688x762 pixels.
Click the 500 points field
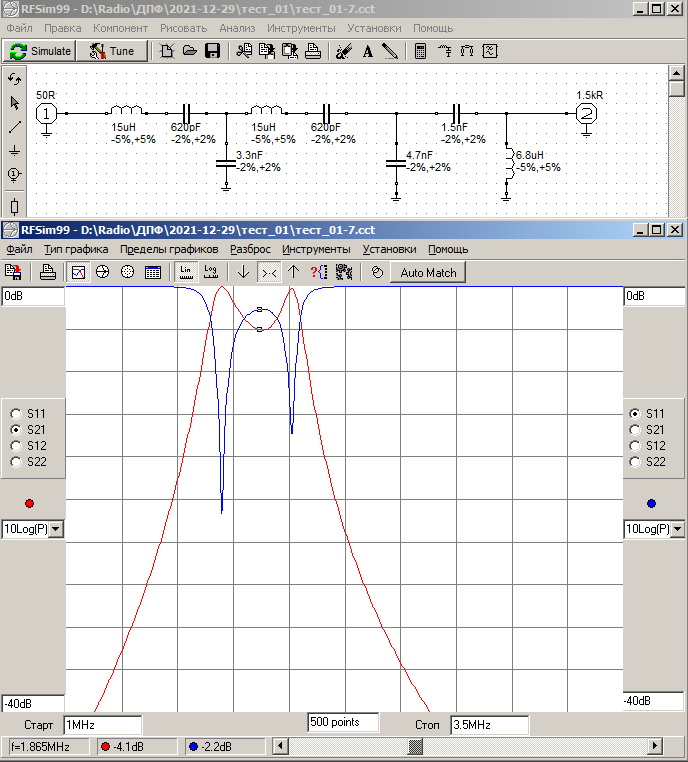pos(343,722)
